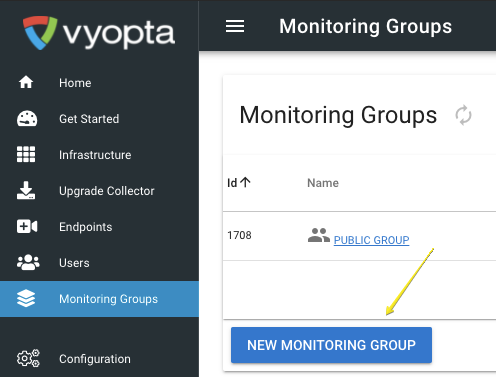496x377 pixels.
Task: Click the Endpoints video camera icon
Action: click(x=27, y=226)
